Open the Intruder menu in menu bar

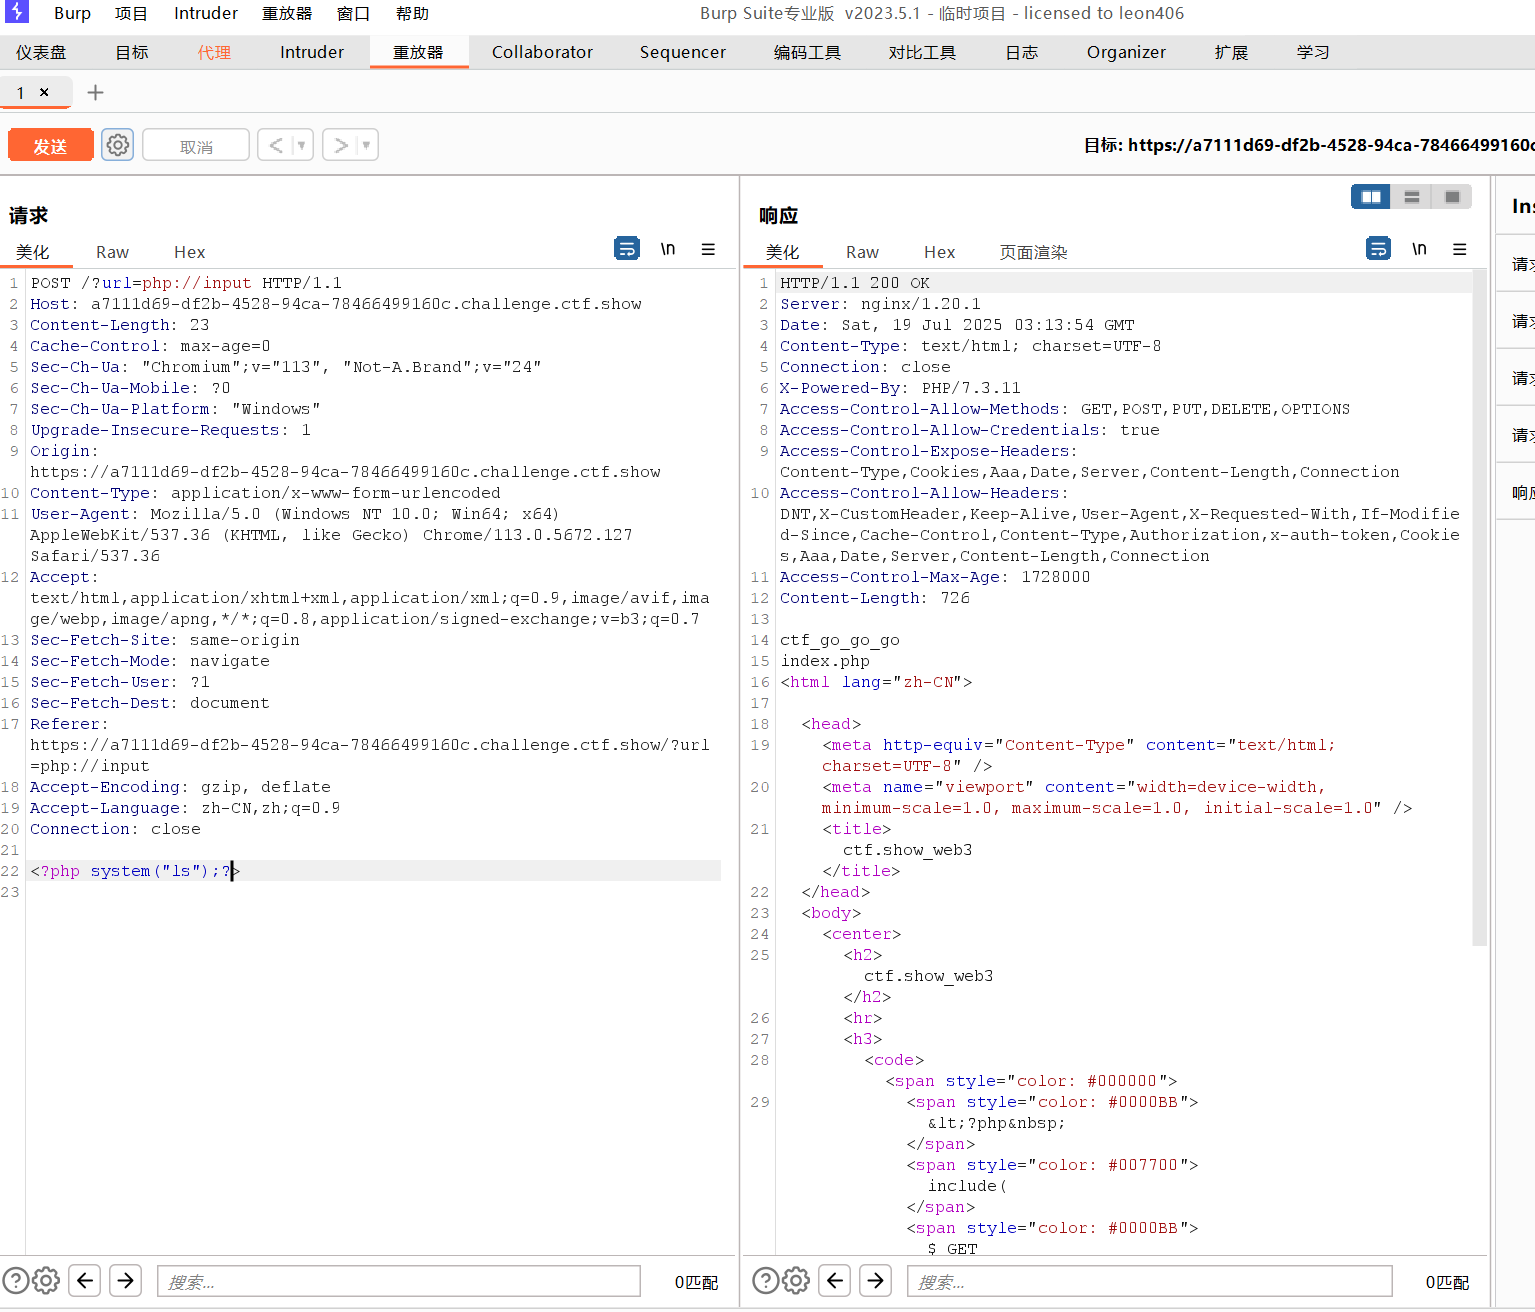click(206, 13)
